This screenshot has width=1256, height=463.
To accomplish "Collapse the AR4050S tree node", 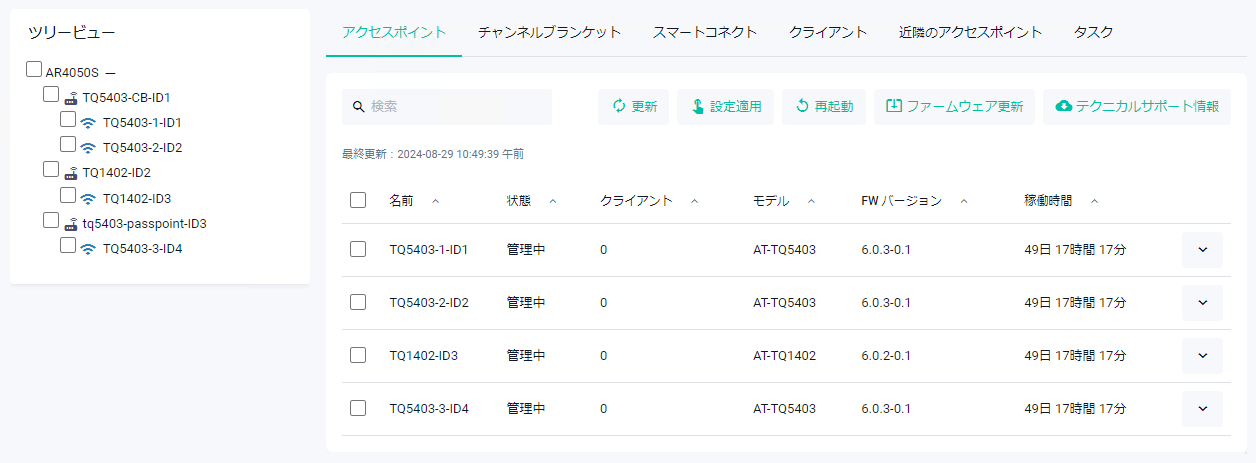I will tap(110, 73).
